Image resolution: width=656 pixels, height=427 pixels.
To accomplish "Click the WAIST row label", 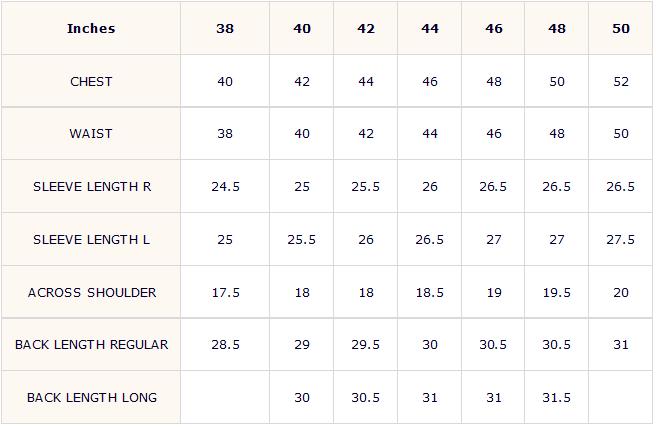I will click(x=91, y=133).
